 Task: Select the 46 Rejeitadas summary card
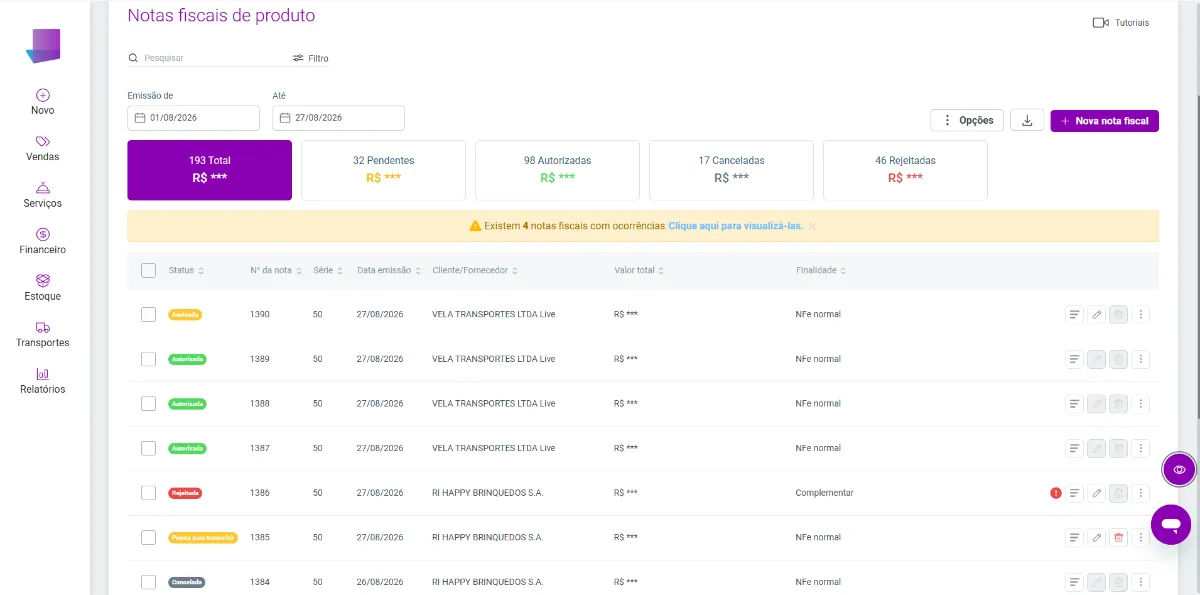click(905, 170)
